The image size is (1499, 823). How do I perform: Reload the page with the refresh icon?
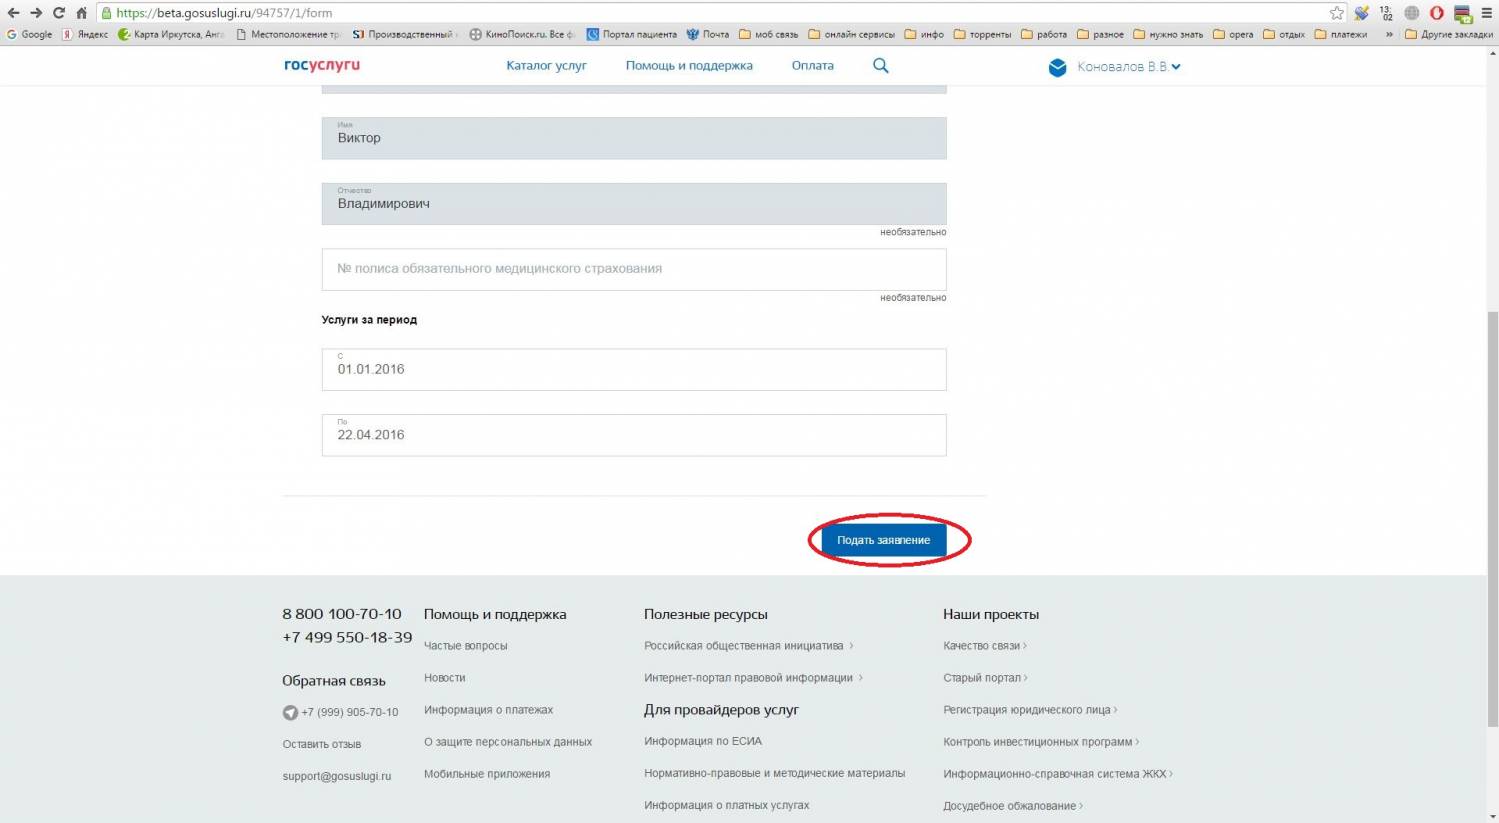[59, 13]
